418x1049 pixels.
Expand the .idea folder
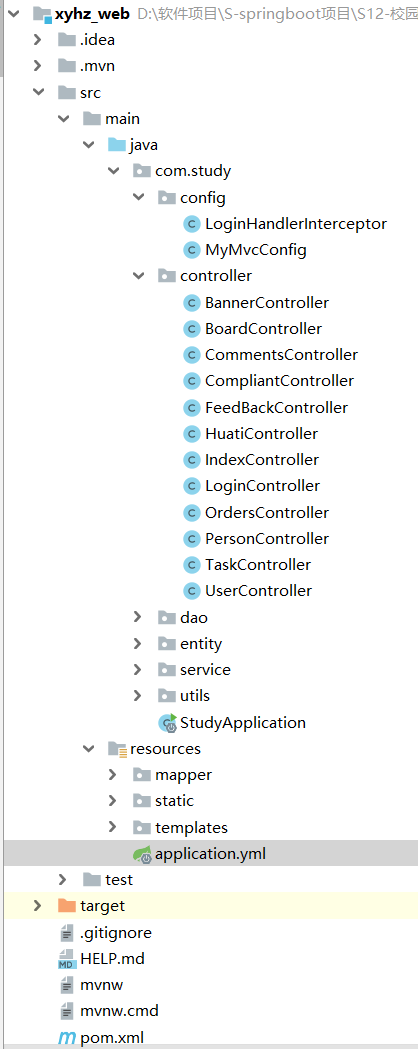[38, 39]
